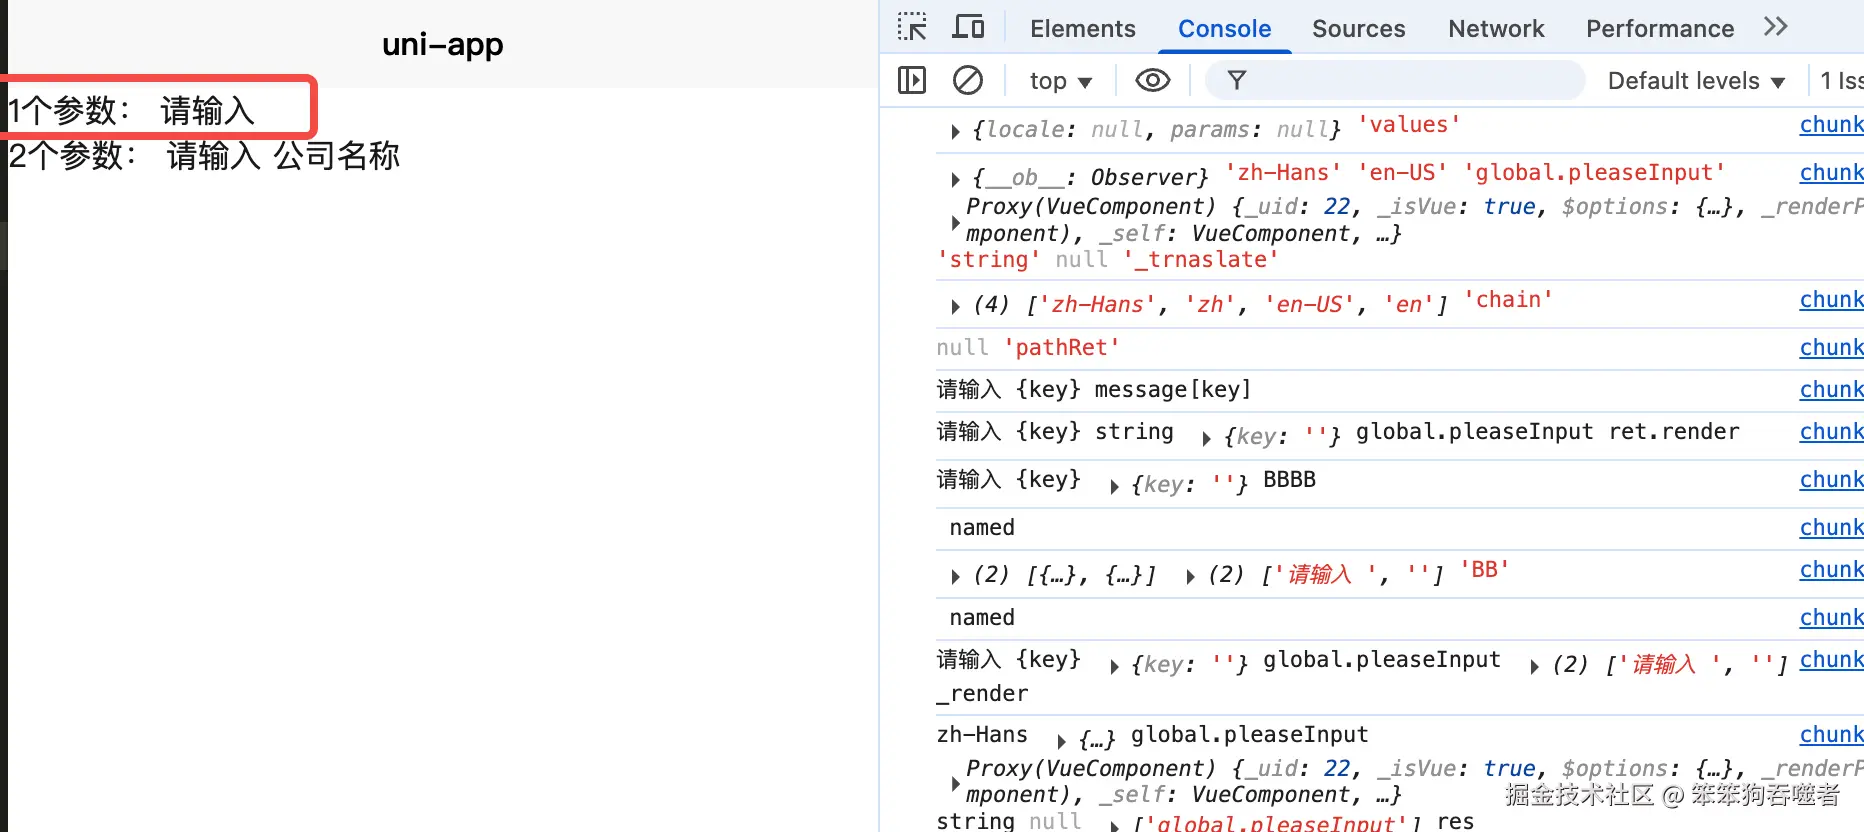Open chunk link for the first named log
Image resolution: width=1864 pixels, height=832 pixels.
(1831, 528)
